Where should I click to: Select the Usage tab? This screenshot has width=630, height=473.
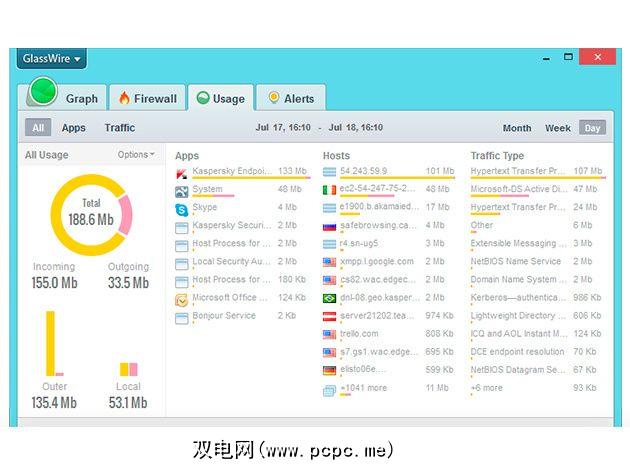pos(221,98)
